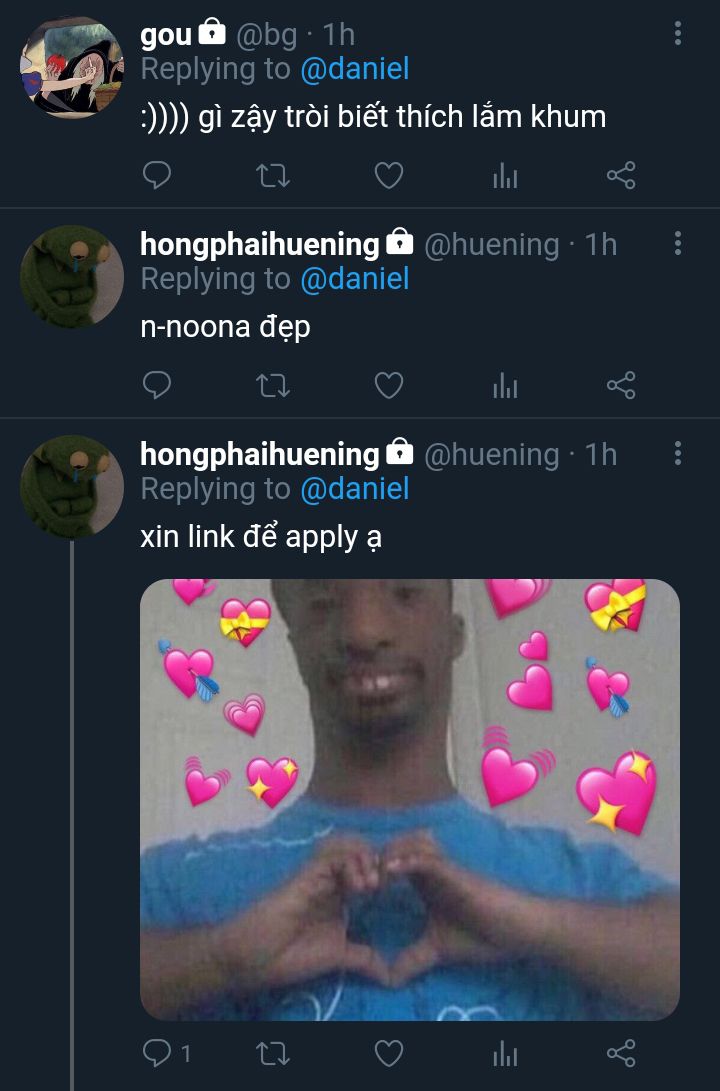The image size is (720, 1091).
Task: View analytics of gou's tweet
Action: (505, 175)
